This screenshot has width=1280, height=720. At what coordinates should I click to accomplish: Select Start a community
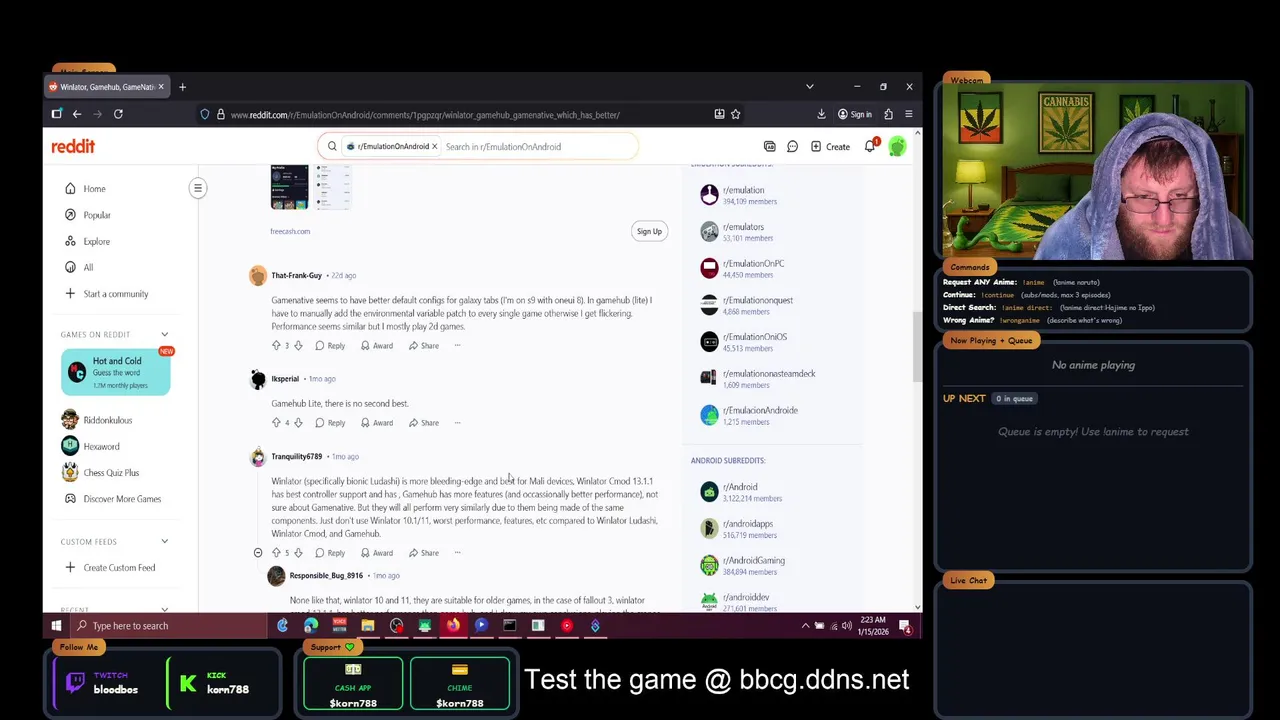(118, 294)
